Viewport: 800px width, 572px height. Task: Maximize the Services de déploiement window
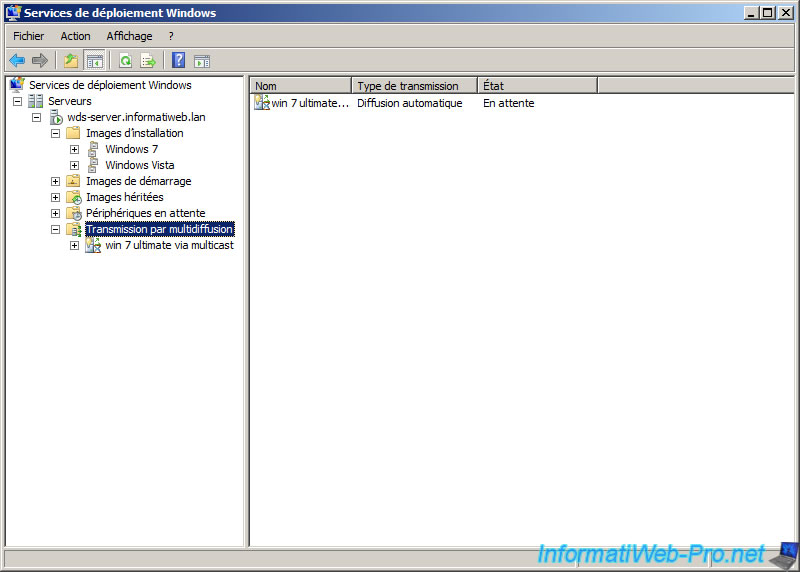pos(767,13)
